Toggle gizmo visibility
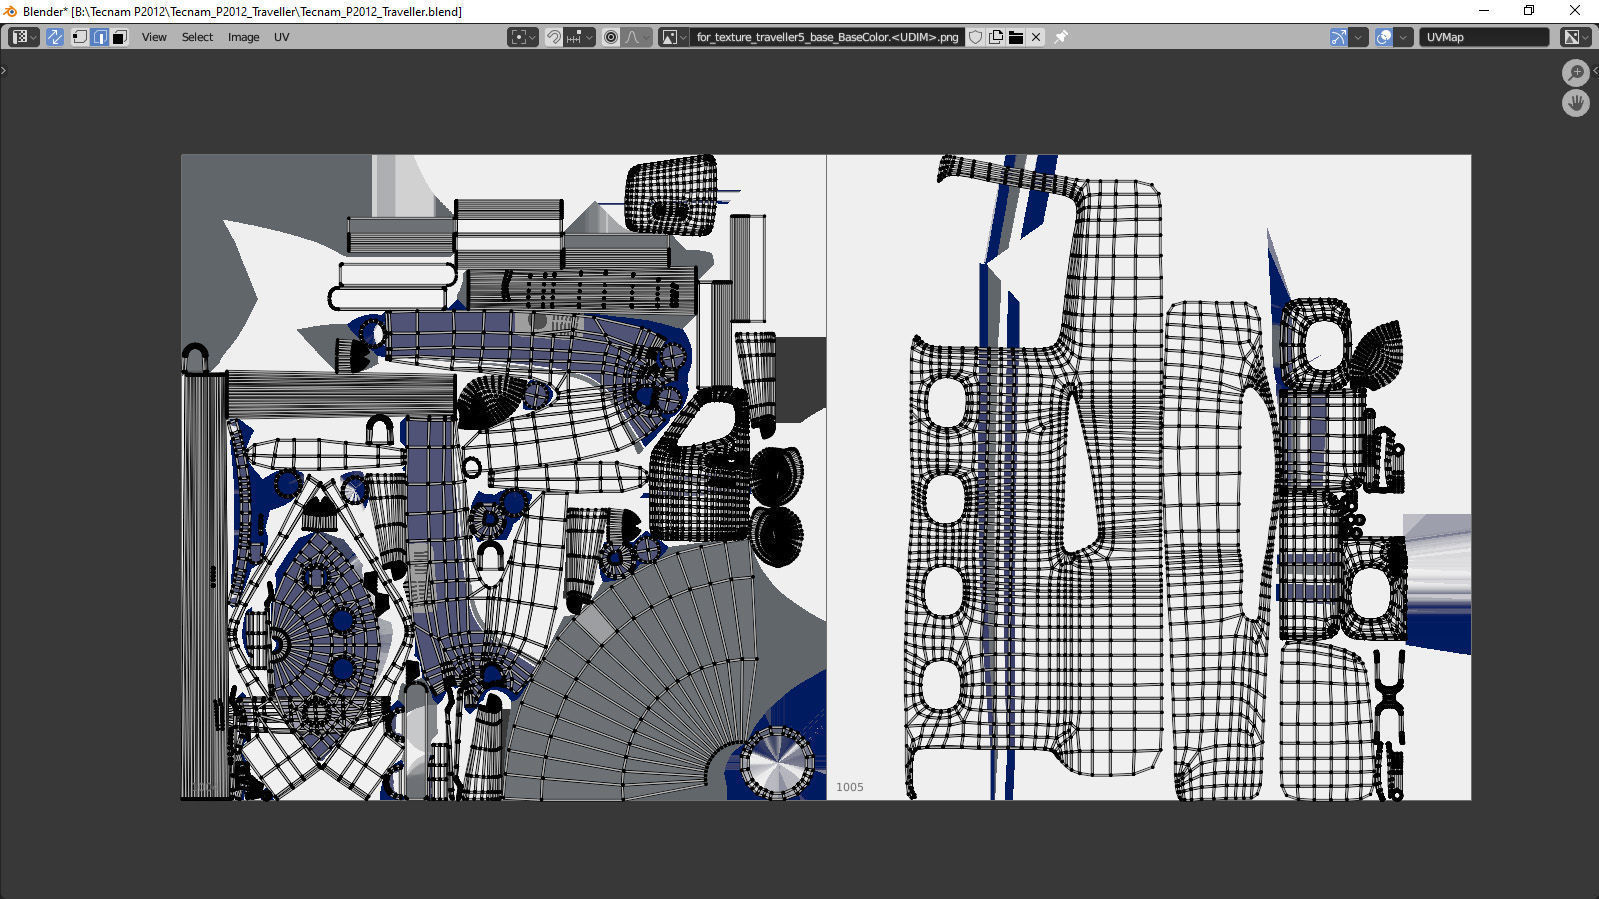1599x899 pixels. [x=1338, y=37]
